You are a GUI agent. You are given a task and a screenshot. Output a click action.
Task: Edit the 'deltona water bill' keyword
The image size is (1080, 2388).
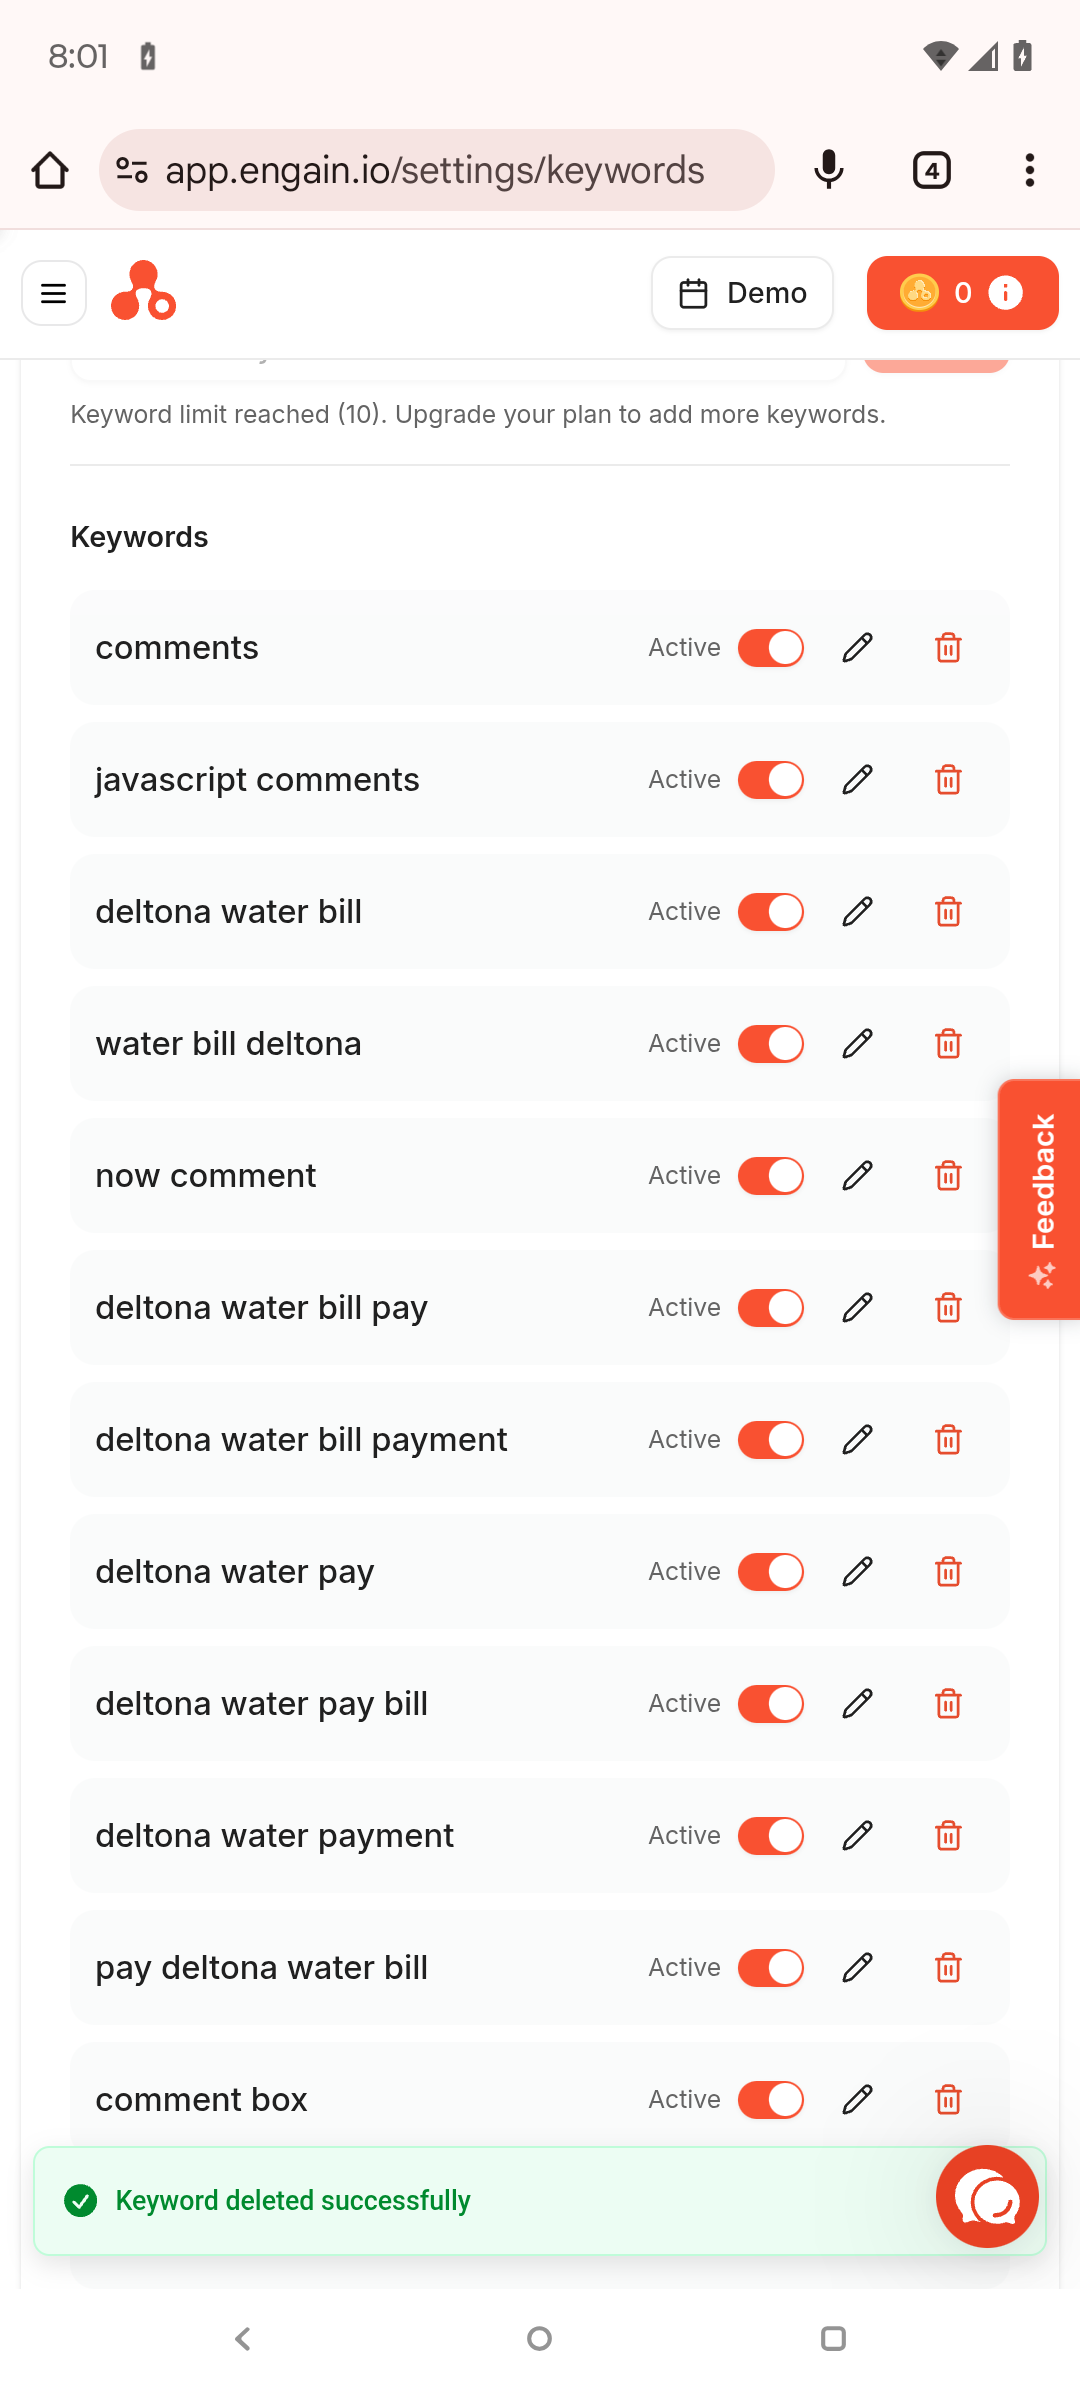(858, 912)
